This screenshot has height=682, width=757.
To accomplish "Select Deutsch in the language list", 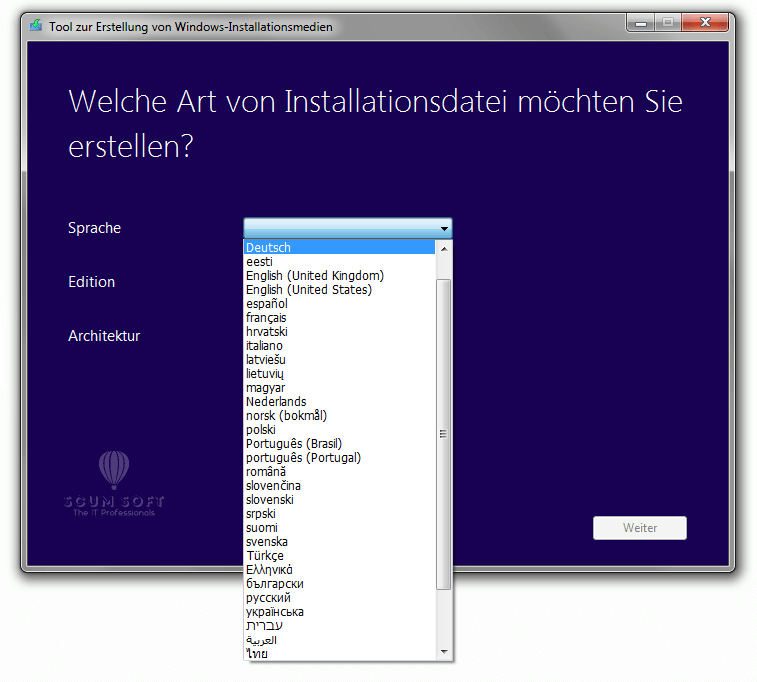I will point(339,248).
